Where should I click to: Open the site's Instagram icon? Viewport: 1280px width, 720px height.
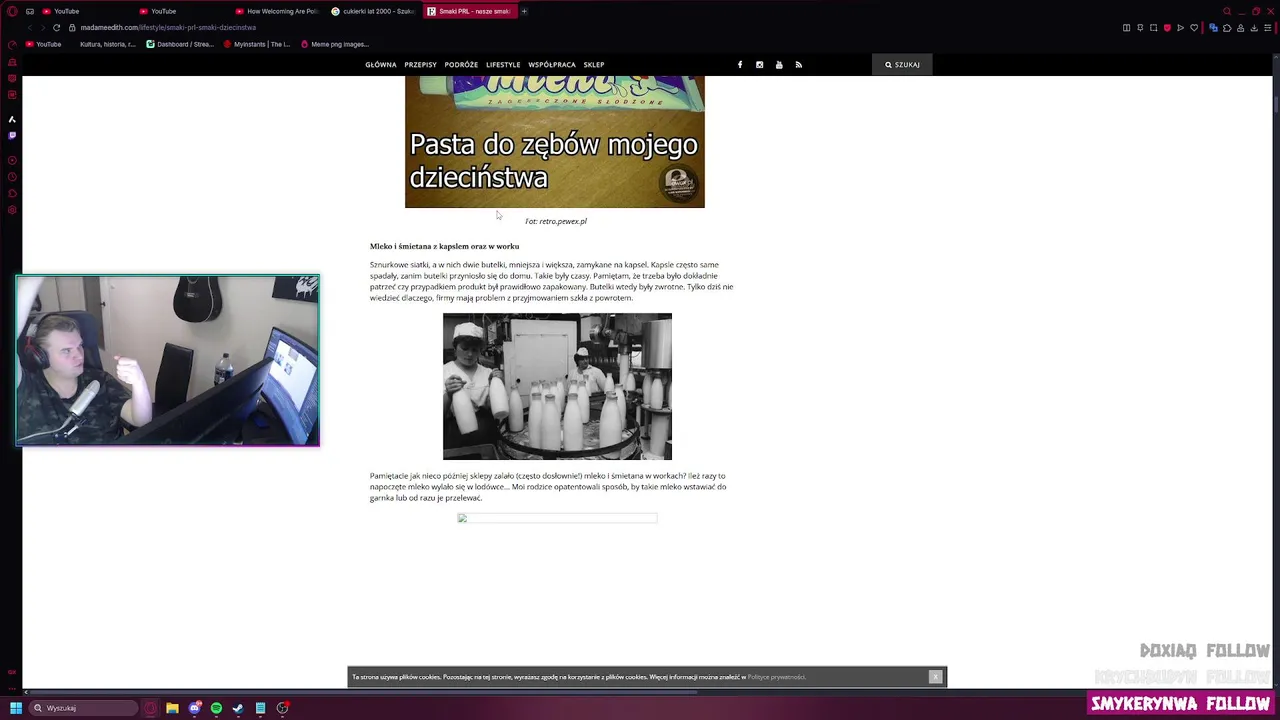pyautogui.click(x=760, y=65)
